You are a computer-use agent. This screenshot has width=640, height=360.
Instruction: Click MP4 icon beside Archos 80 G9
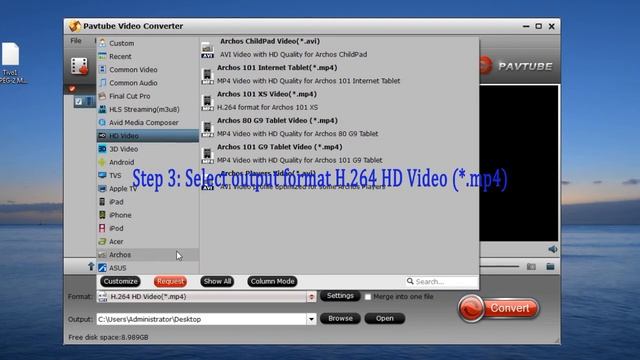click(x=207, y=129)
